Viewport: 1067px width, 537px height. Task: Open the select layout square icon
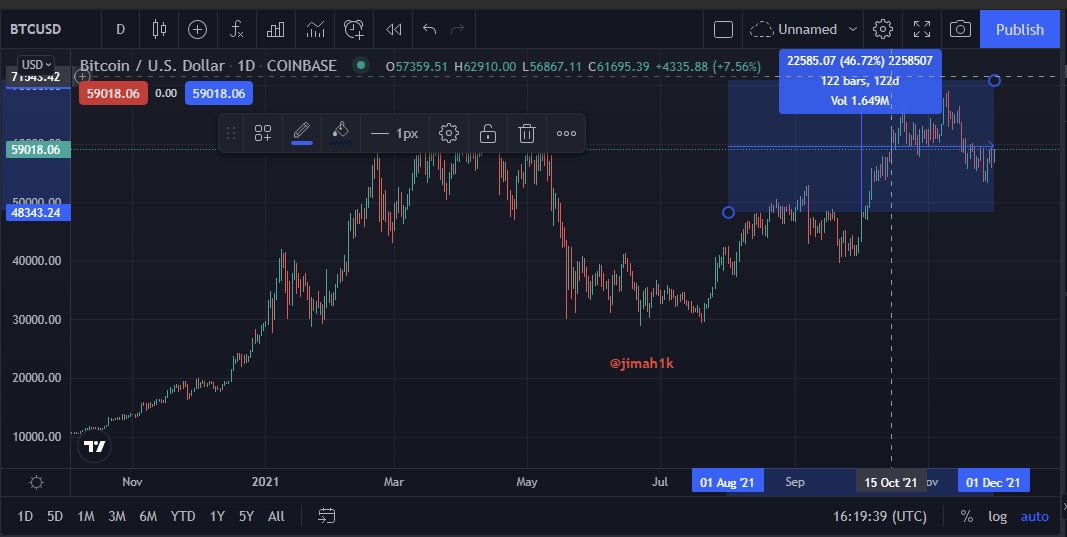723,29
